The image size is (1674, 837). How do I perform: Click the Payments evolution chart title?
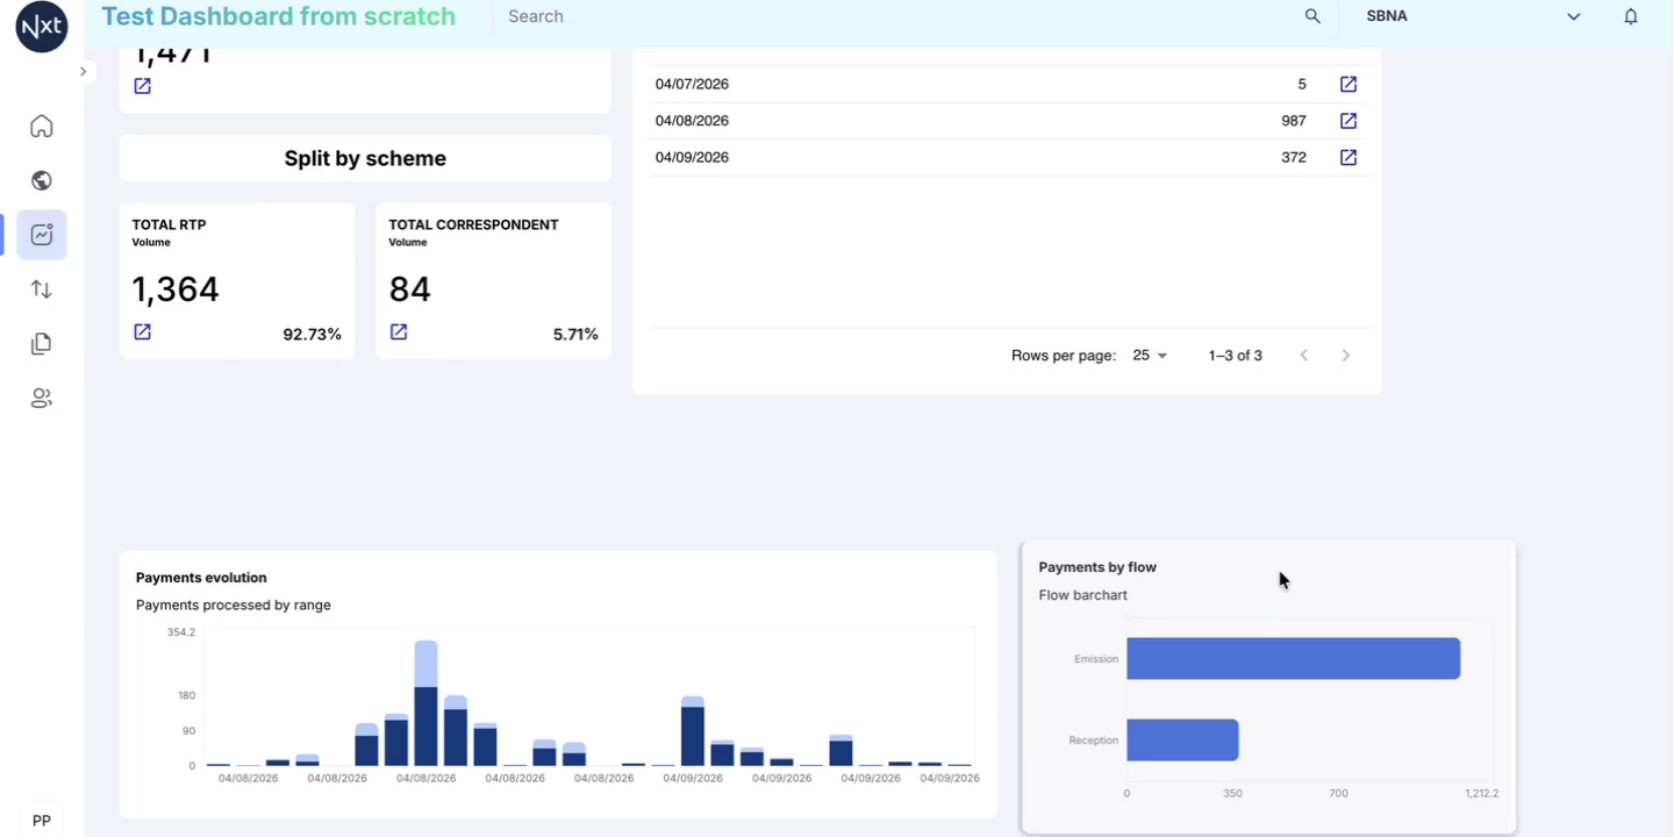(201, 578)
